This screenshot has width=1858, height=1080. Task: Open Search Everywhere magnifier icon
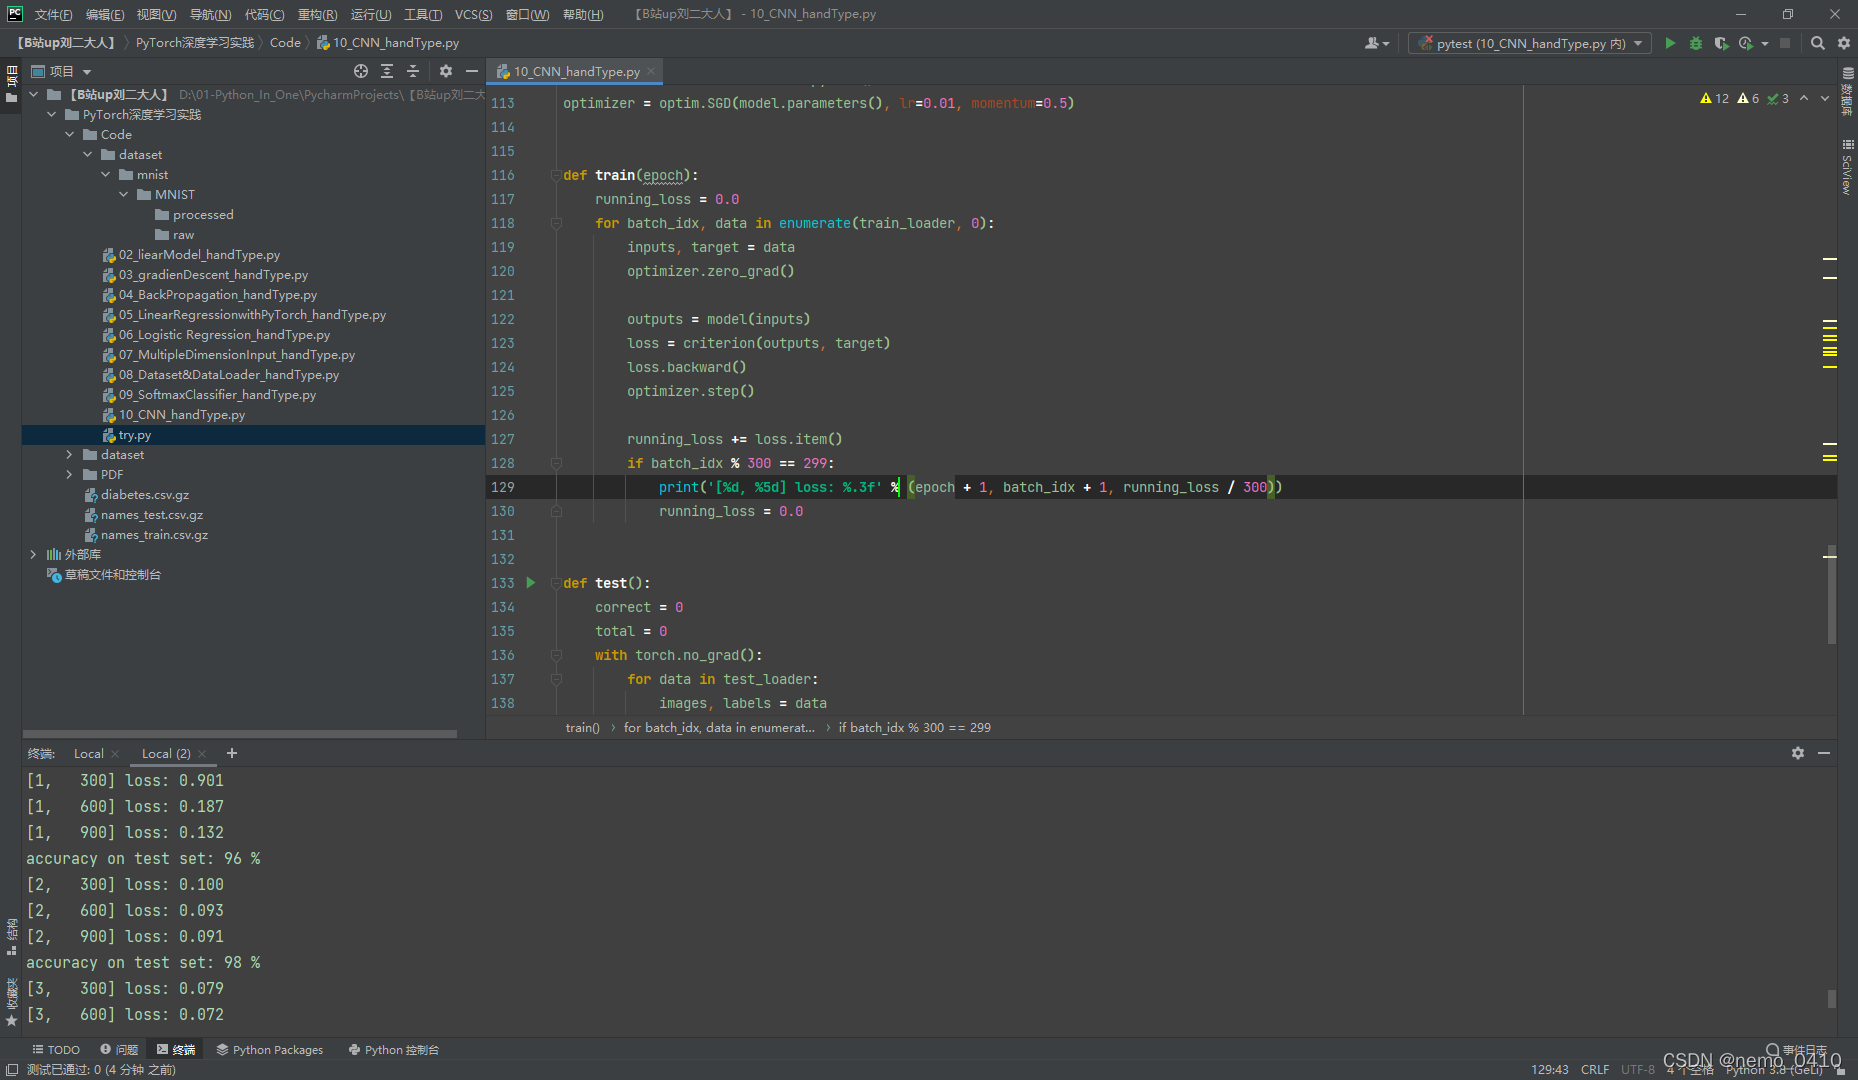click(1818, 43)
